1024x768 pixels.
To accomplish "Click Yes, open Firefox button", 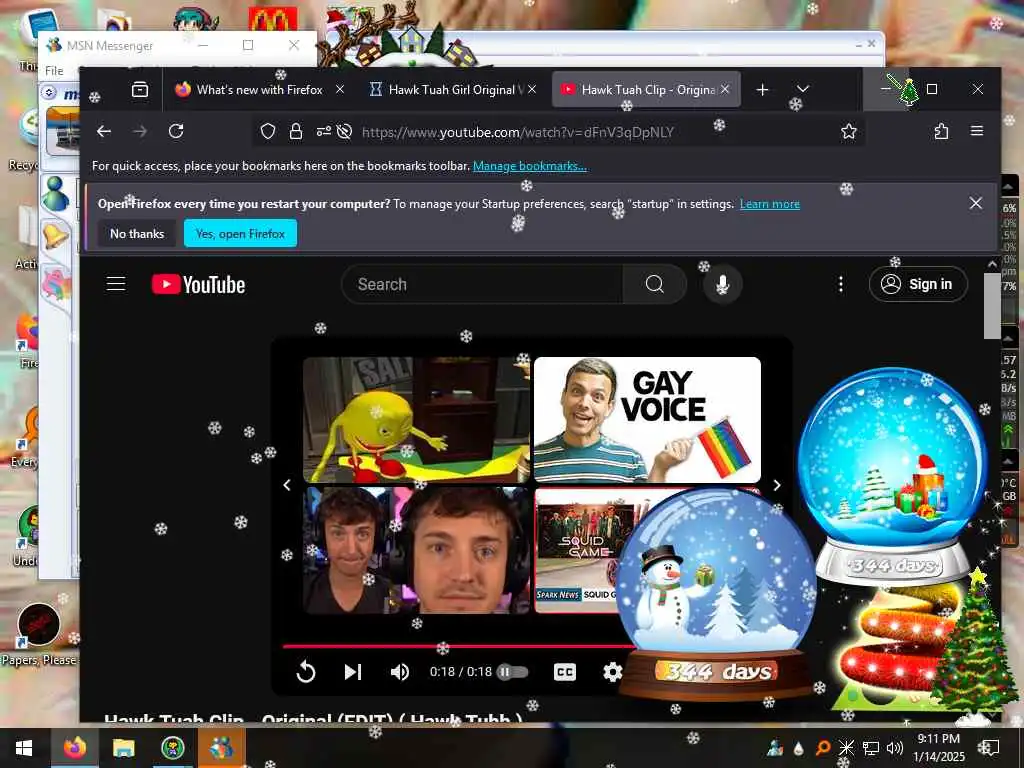I will (x=240, y=234).
